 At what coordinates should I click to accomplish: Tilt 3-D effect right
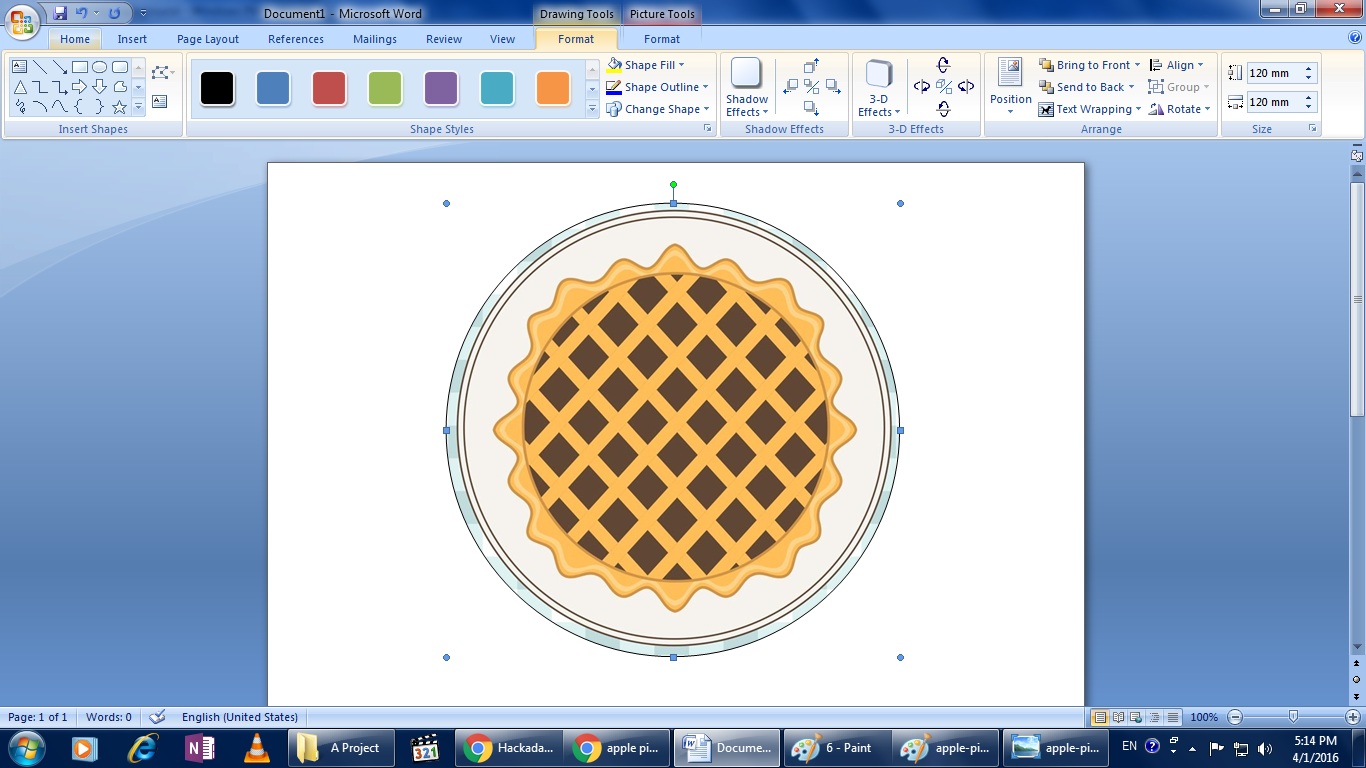965,87
